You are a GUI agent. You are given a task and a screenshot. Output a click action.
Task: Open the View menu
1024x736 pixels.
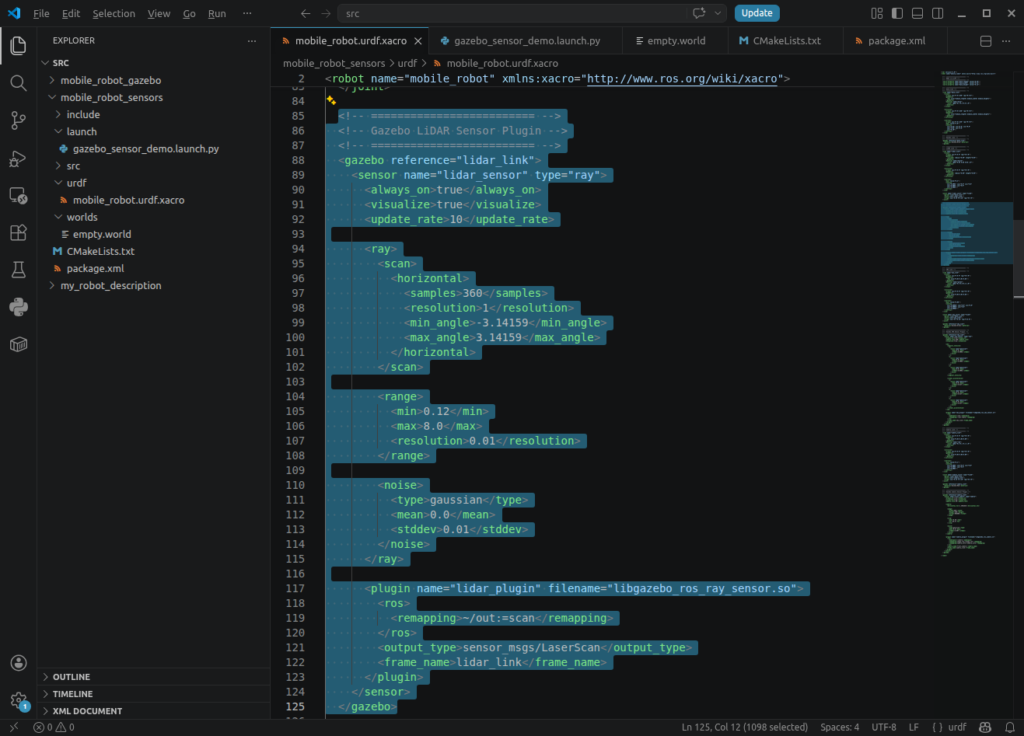coord(159,13)
